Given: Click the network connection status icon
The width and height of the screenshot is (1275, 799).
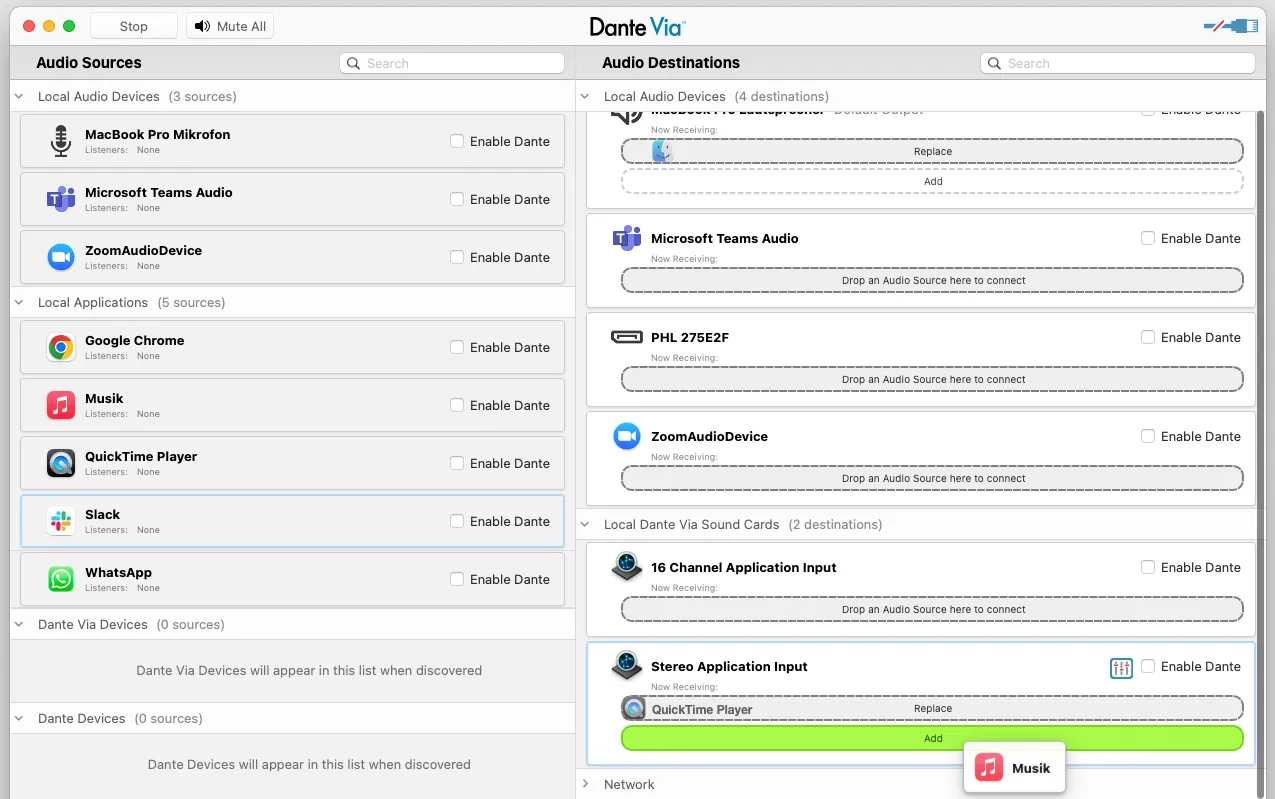Looking at the screenshot, I should (1231, 26).
